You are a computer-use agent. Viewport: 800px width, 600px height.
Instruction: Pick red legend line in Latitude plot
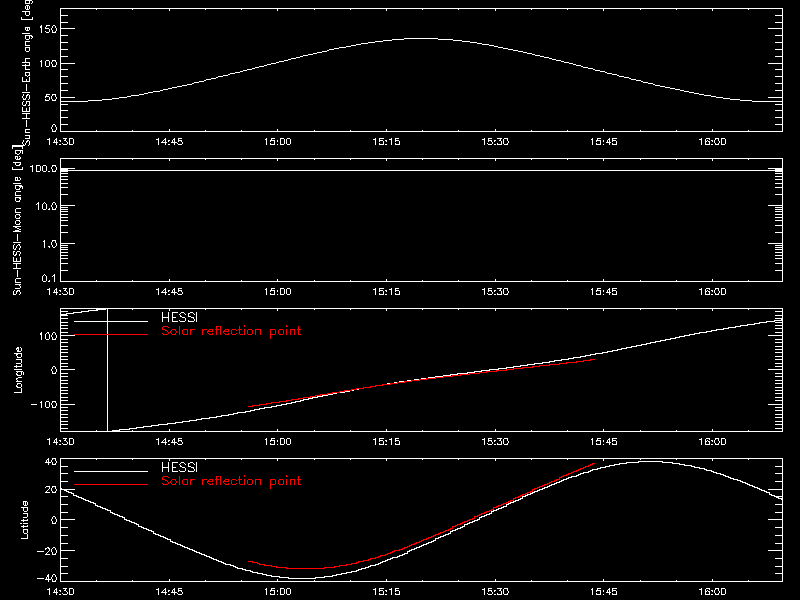coord(111,485)
